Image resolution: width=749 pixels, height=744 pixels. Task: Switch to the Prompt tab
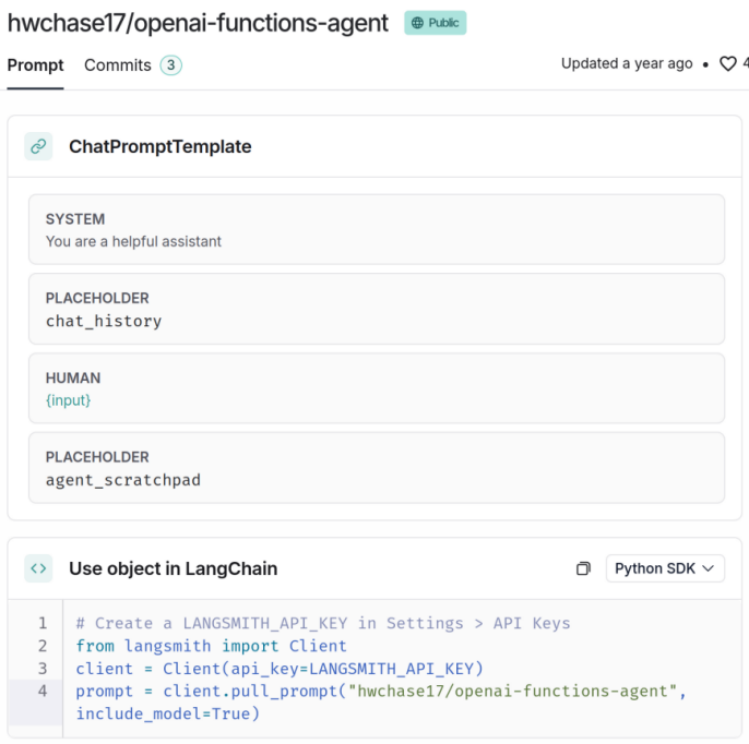tap(35, 65)
